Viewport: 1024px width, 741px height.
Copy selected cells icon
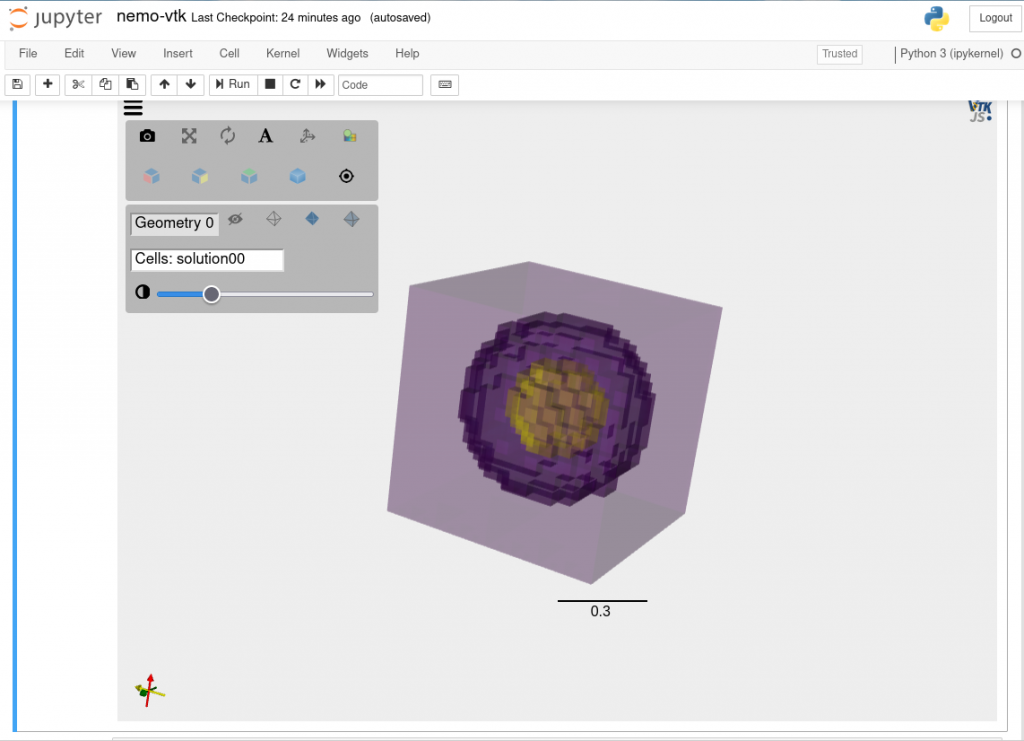105,84
